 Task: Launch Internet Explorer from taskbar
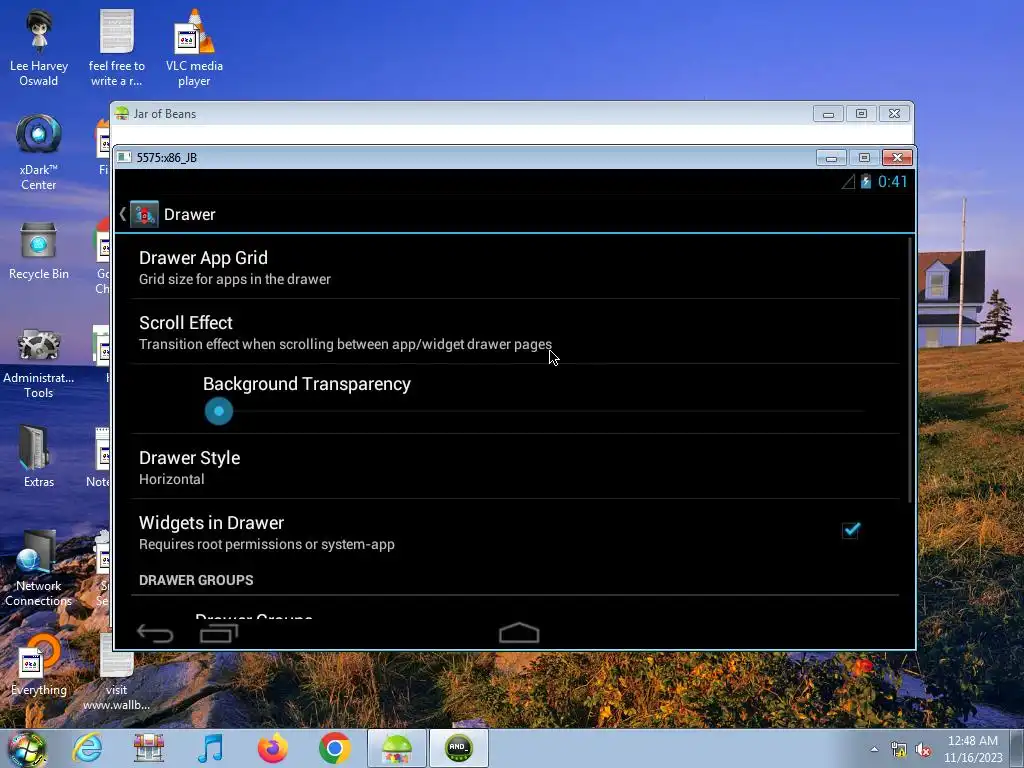pos(88,748)
